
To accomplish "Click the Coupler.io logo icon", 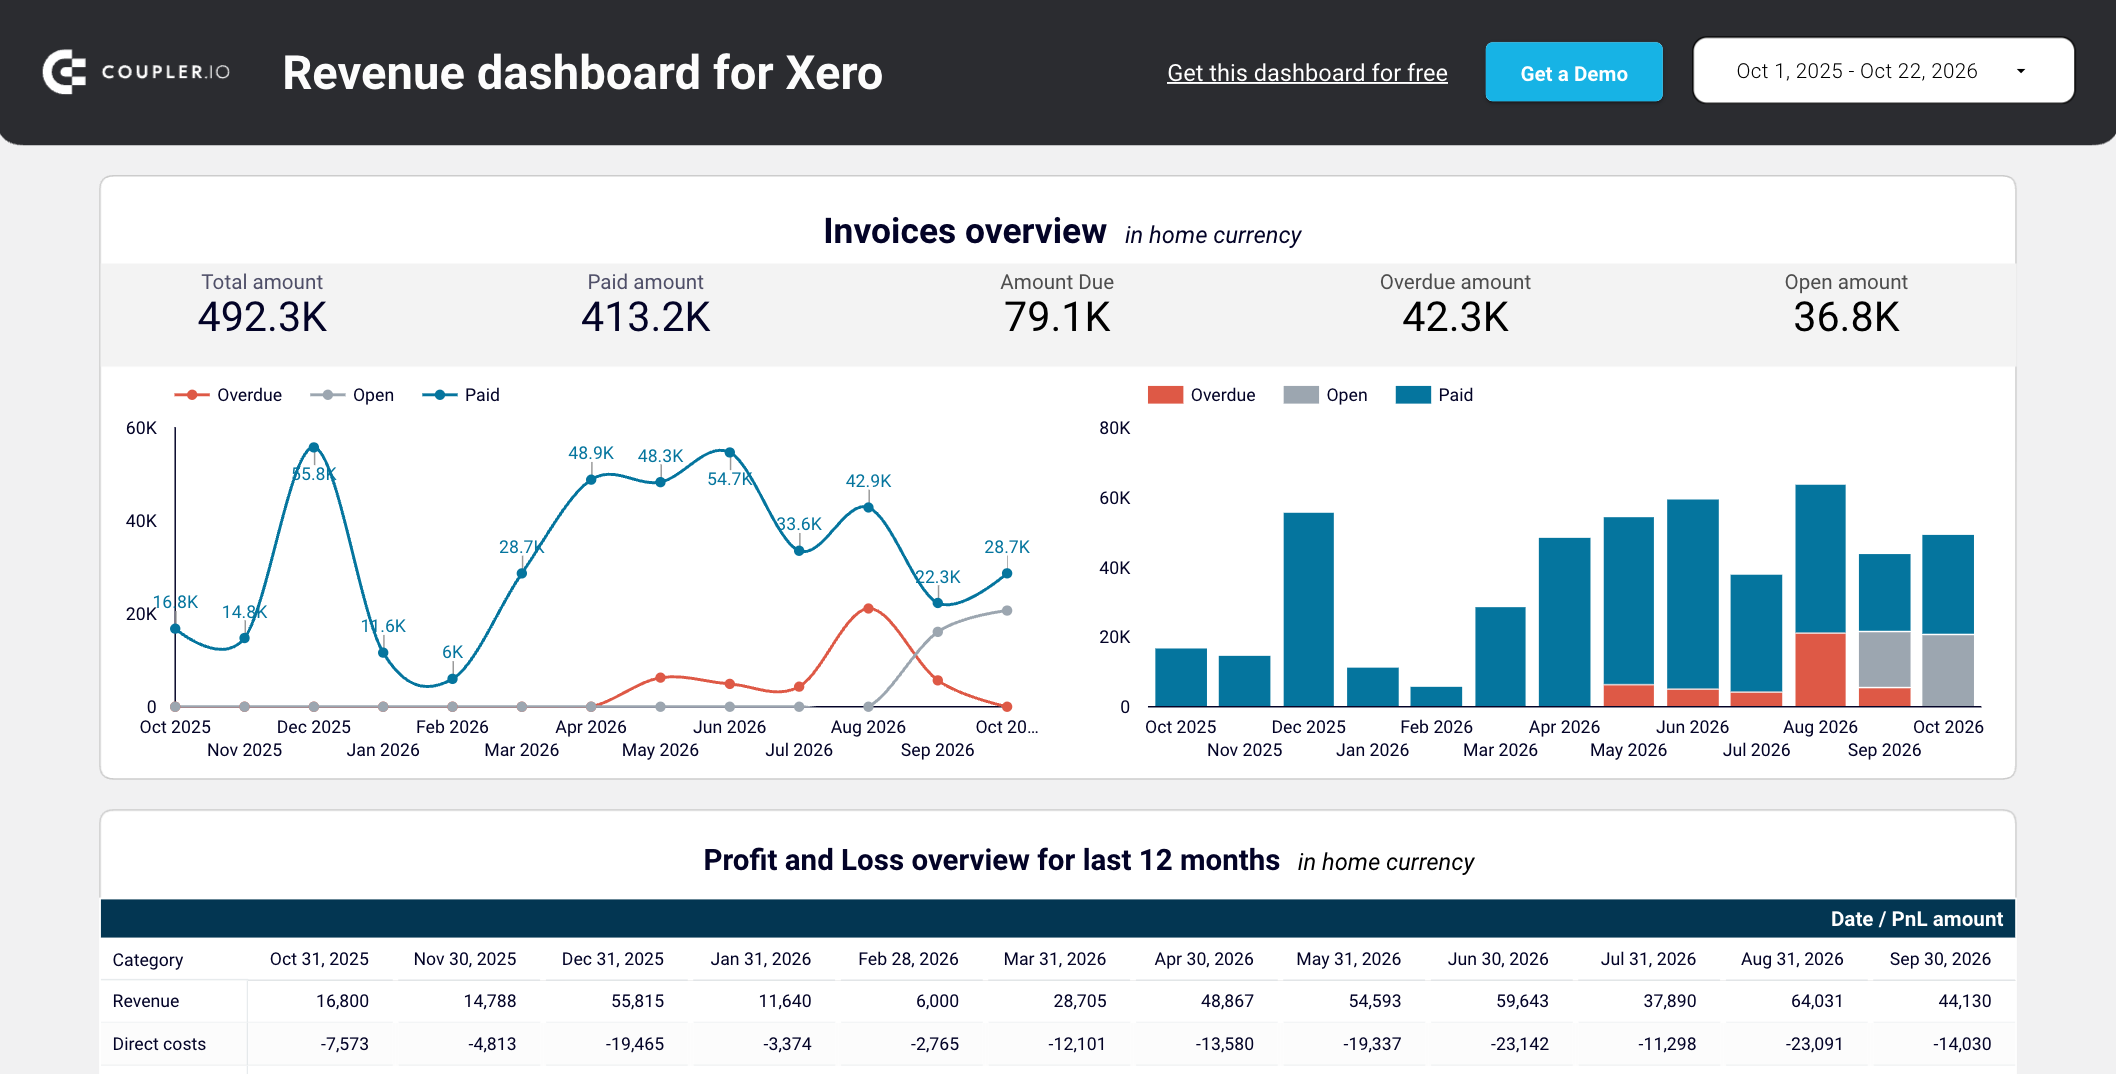I will [x=64, y=72].
